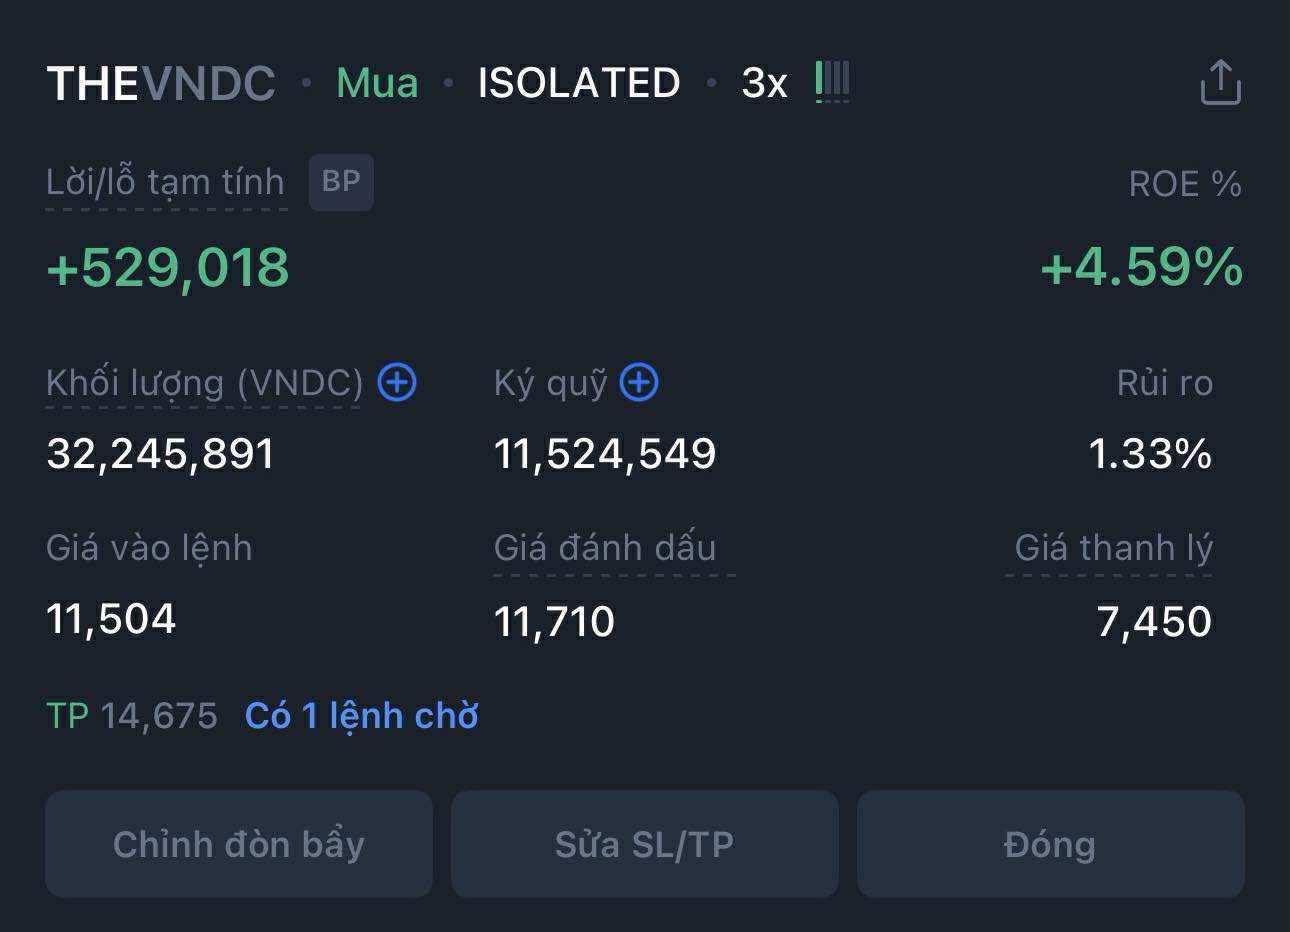Tap the Giá đánh dấu label
The height and width of the screenshot is (932, 1290).
[605, 548]
